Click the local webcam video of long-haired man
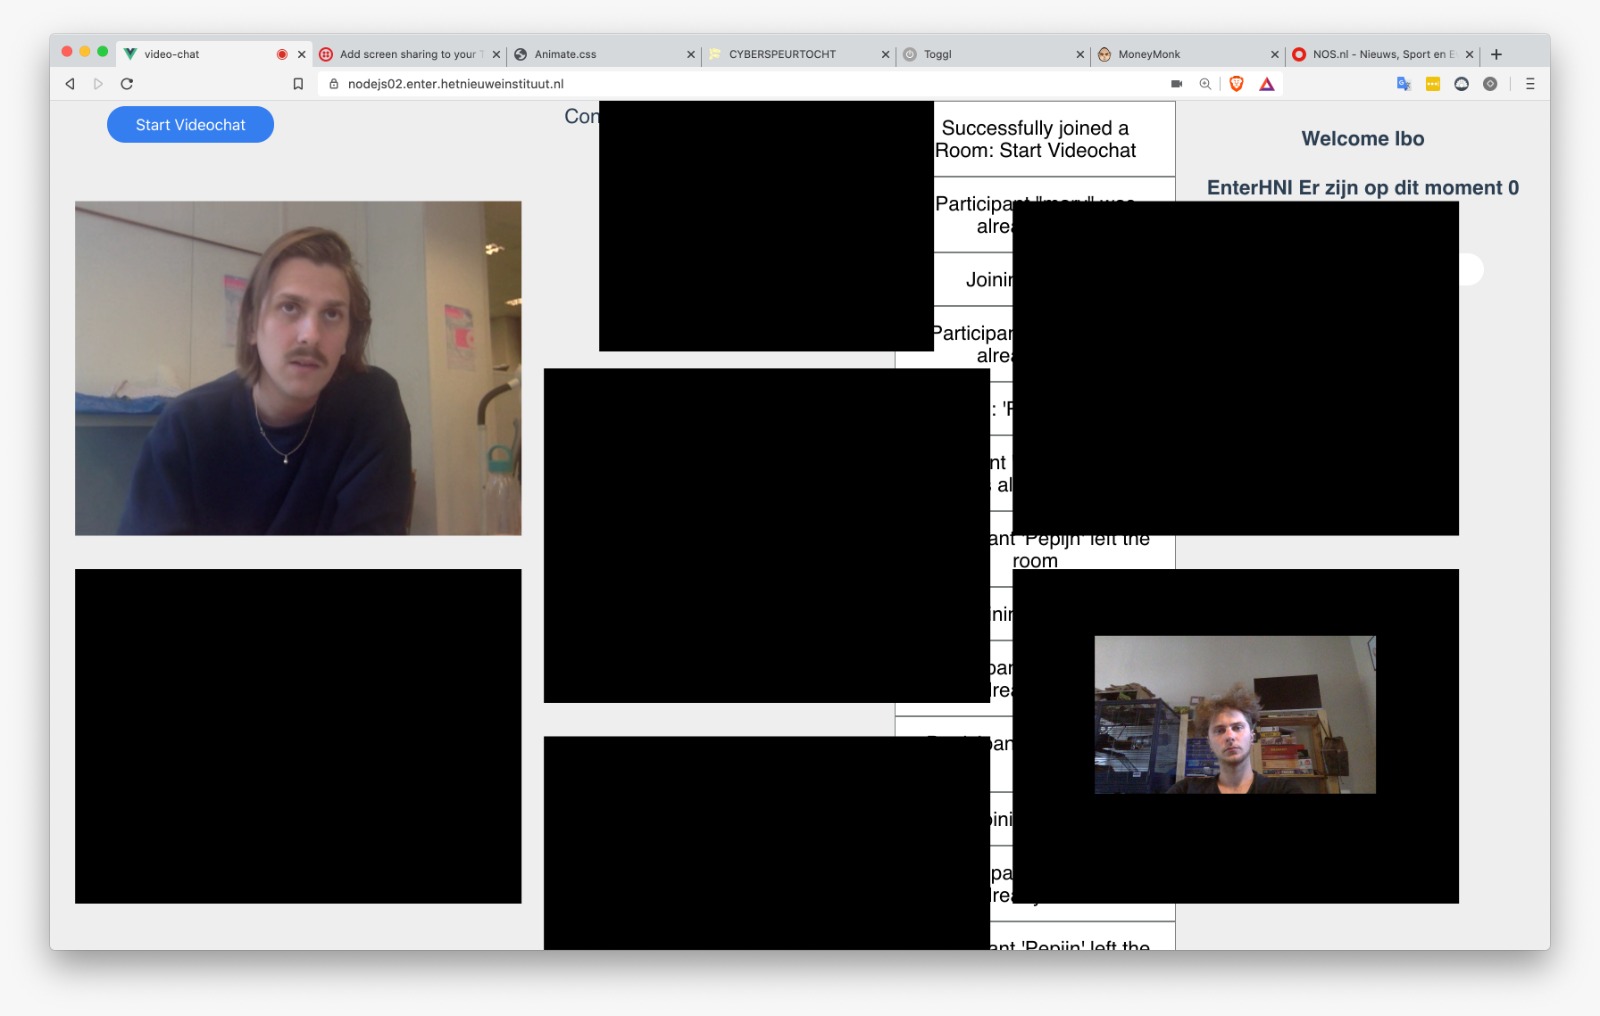Viewport: 1600px width, 1016px height. pyautogui.click(x=298, y=368)
